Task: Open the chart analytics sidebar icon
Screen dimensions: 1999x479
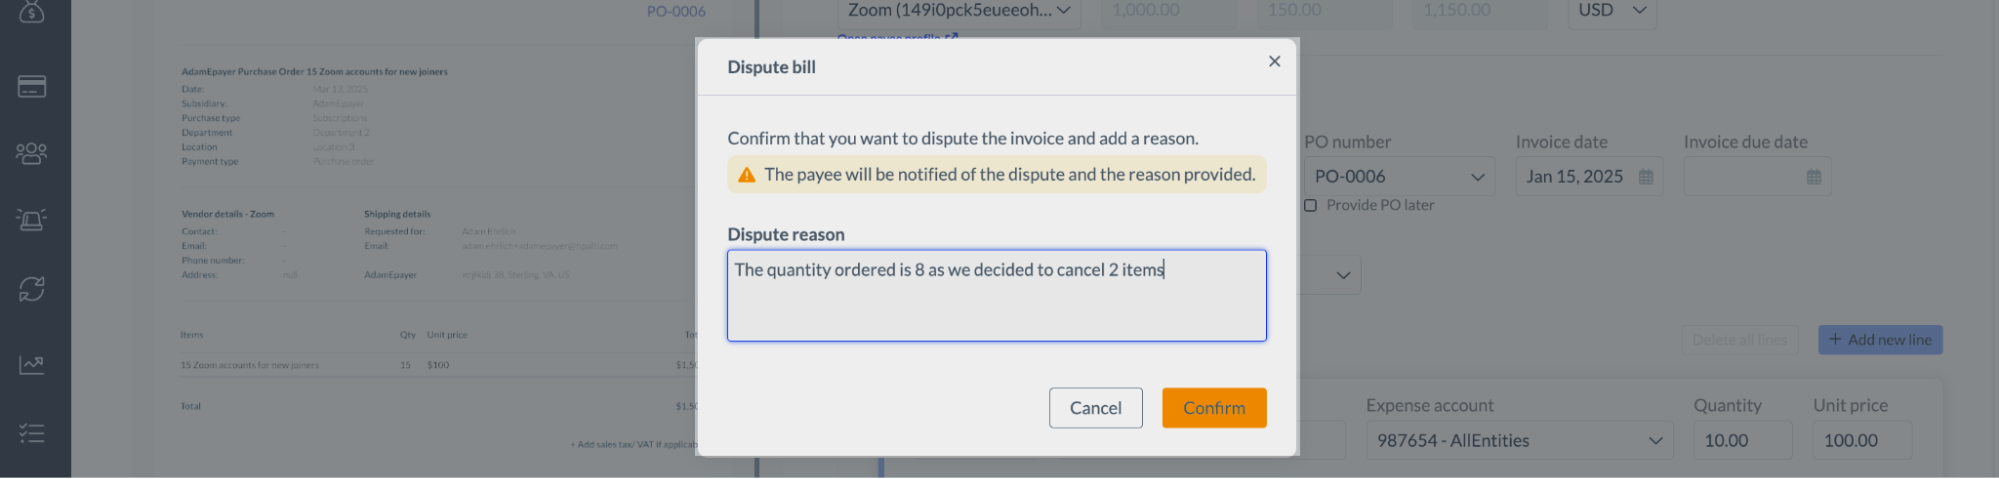Action: coord(32,364)
